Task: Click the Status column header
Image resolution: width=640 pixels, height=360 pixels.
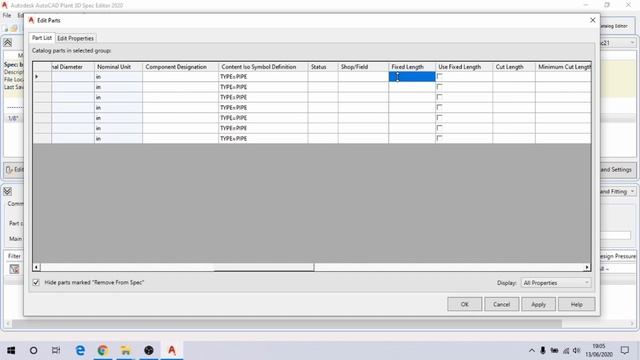Action: (323, 67)
